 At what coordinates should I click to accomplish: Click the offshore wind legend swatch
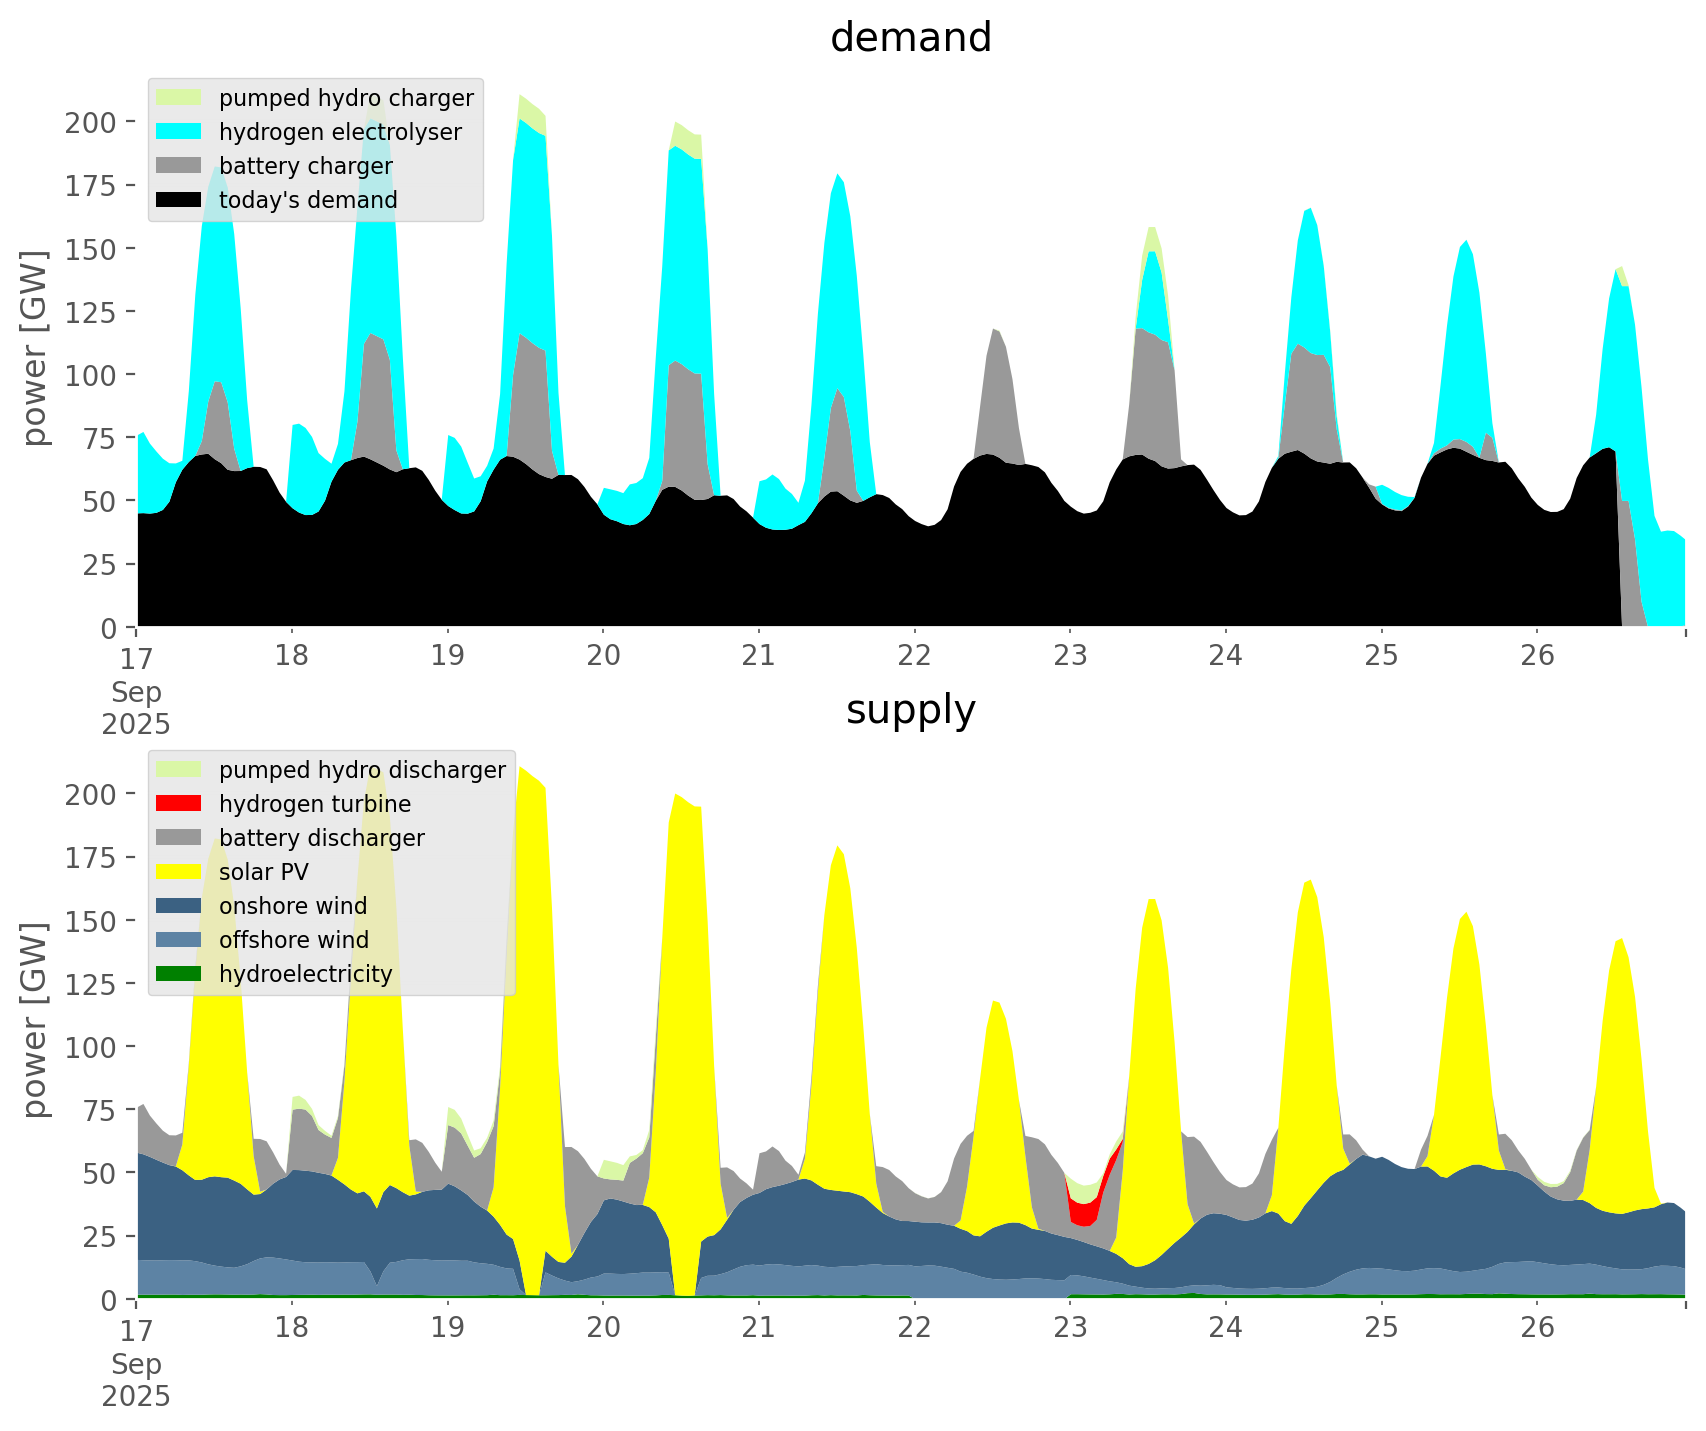(179, 940)
